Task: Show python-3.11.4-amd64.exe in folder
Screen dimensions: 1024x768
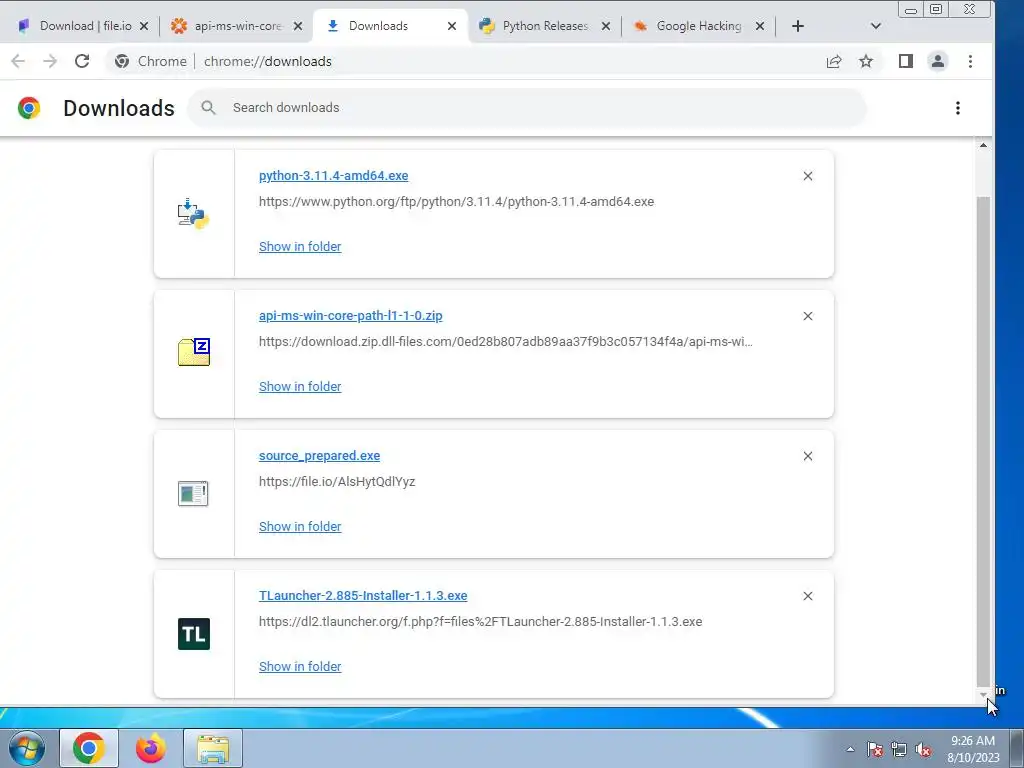Action: (x=300, y=246)
